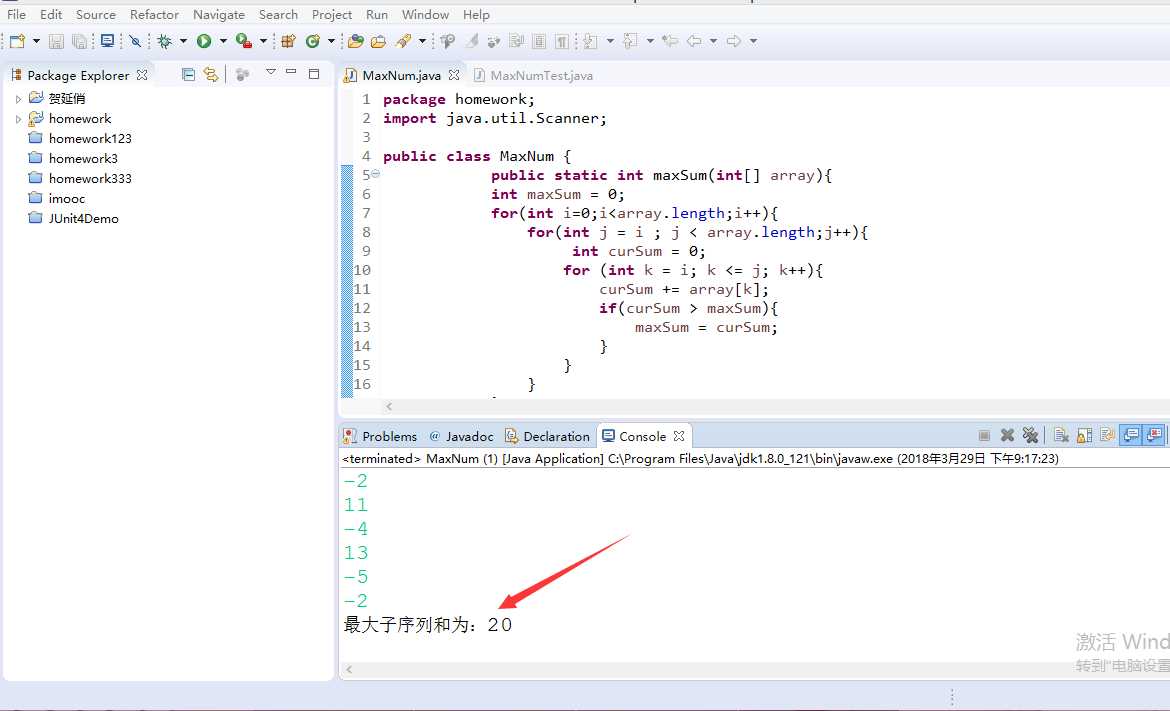Open the Project menu
The height and width of the screenshot is (711, 1170).
332,14
